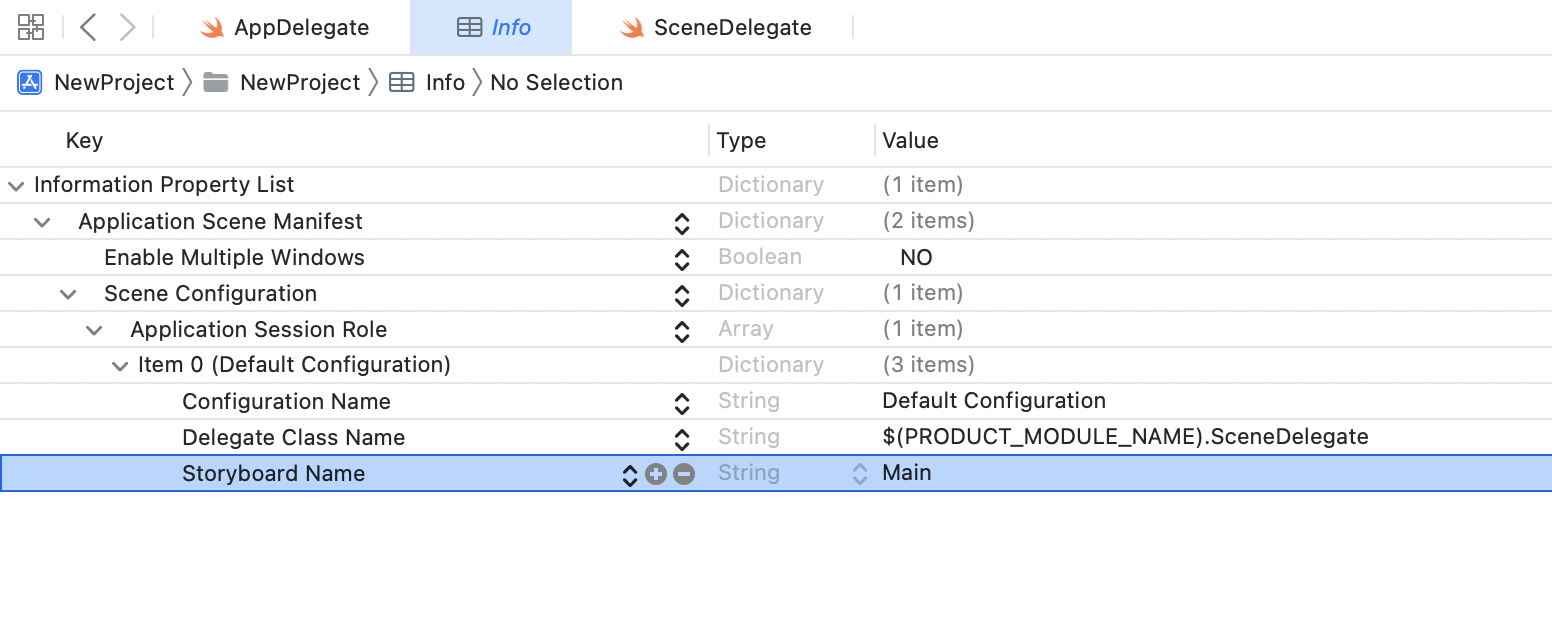Click the NewProject folder icon in breadcrumb
Image resolution: width=1552 pixels, height=620 pixels.
click(x=215, y=83)
